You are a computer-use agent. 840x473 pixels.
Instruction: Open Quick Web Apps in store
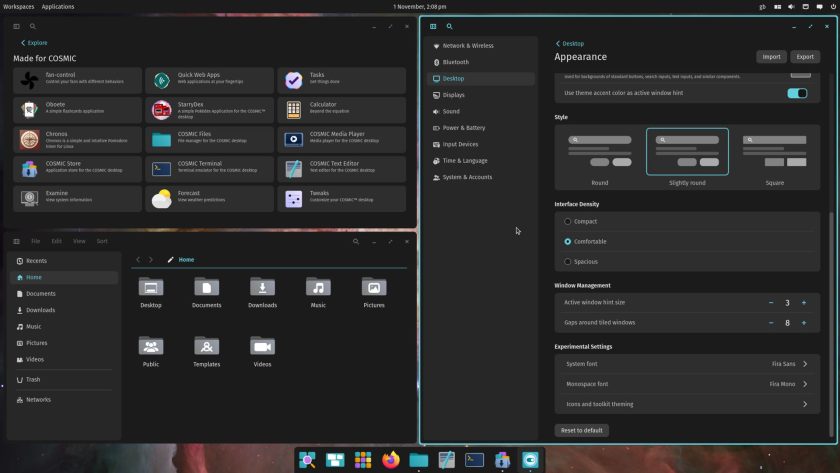[x=209, y=80]
